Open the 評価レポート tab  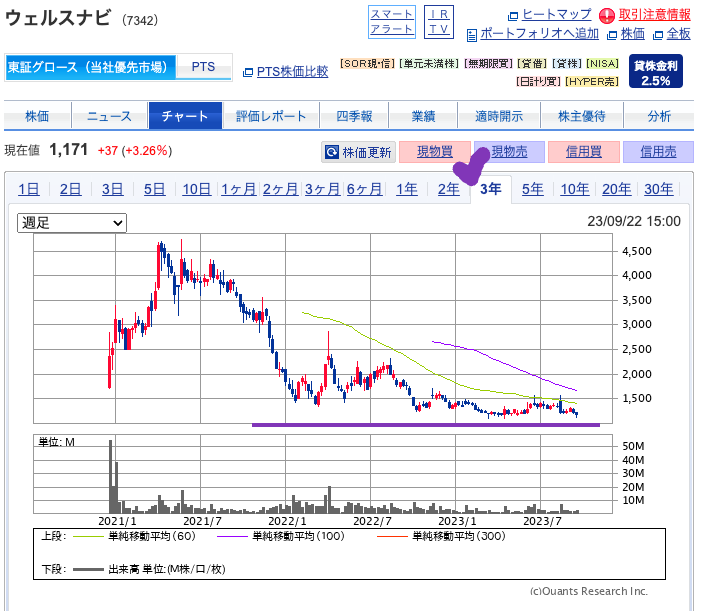pos(271,116)
